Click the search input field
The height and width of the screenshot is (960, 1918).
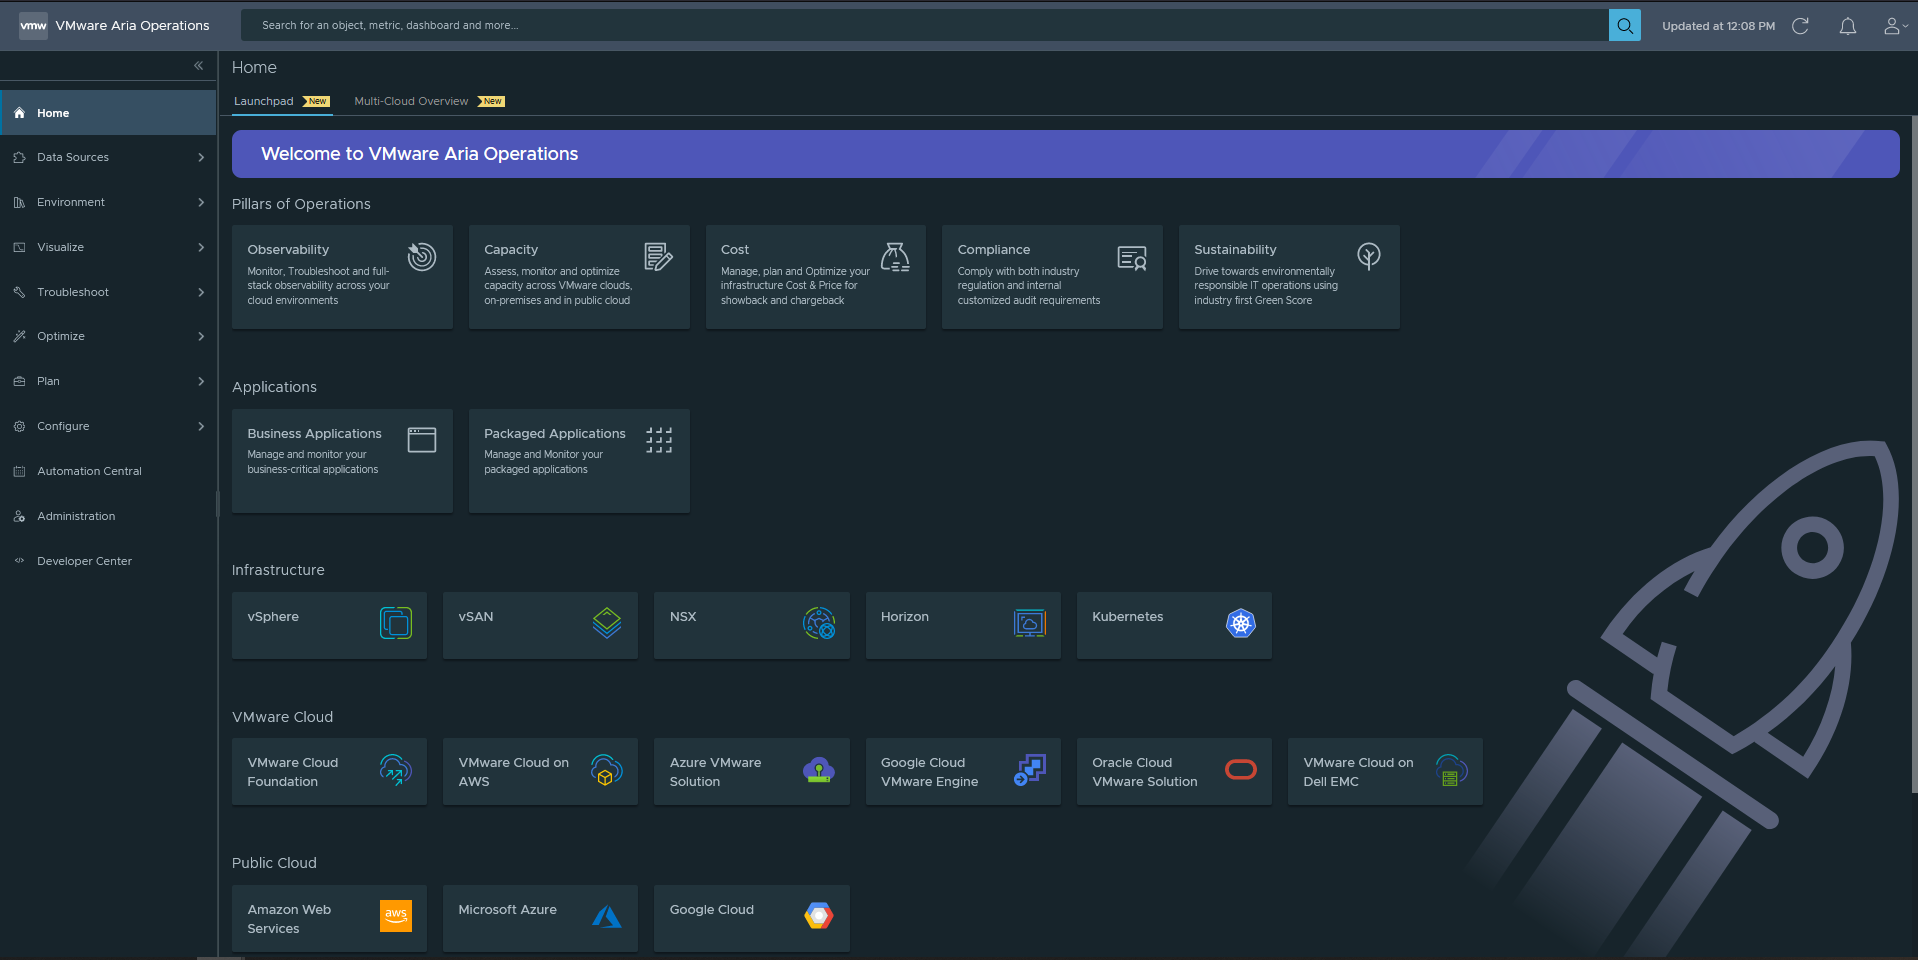coord(925,26)
